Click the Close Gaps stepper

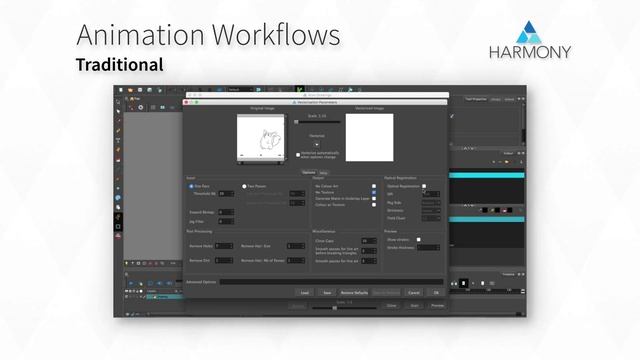pyautogui.click(x=369, y=241)
